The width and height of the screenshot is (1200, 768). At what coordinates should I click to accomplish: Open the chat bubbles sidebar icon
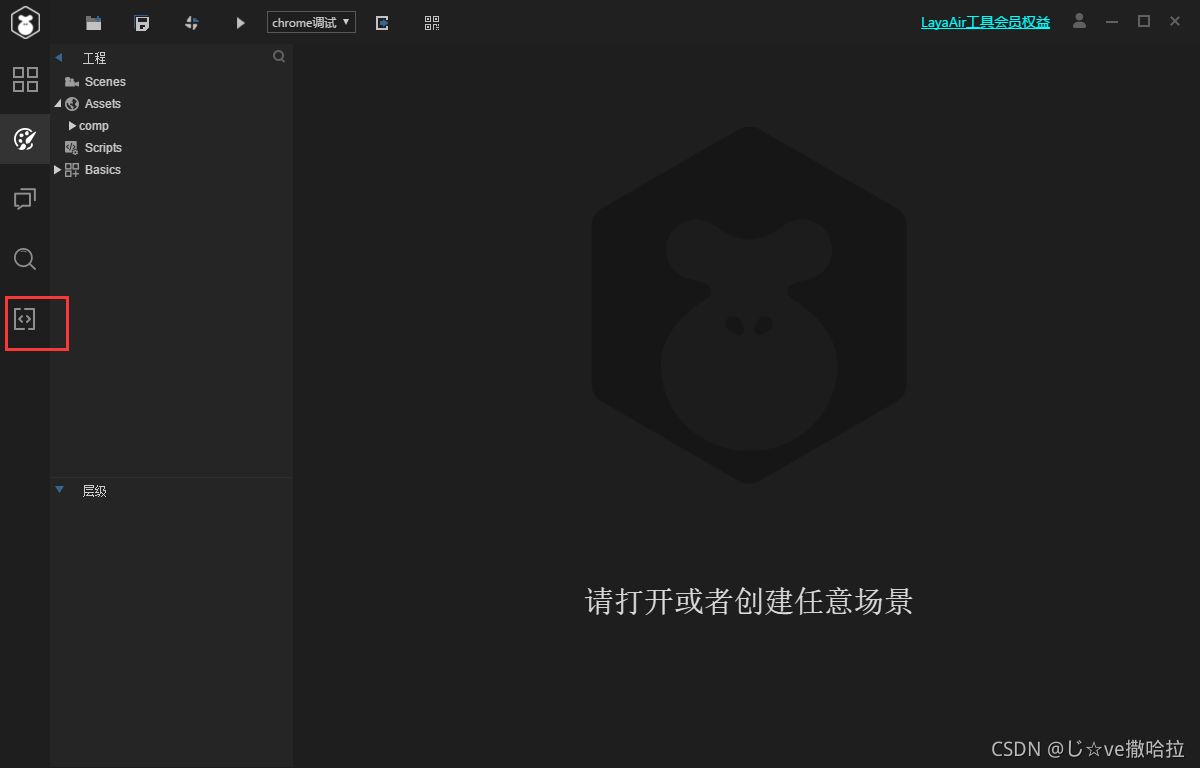tap(25, 199)
